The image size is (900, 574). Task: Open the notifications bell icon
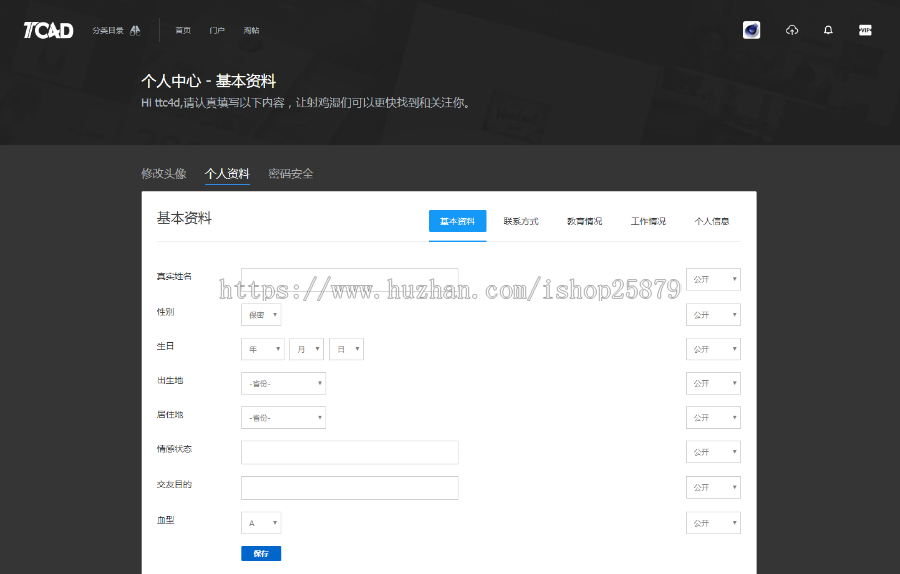[x=828, y=30]
